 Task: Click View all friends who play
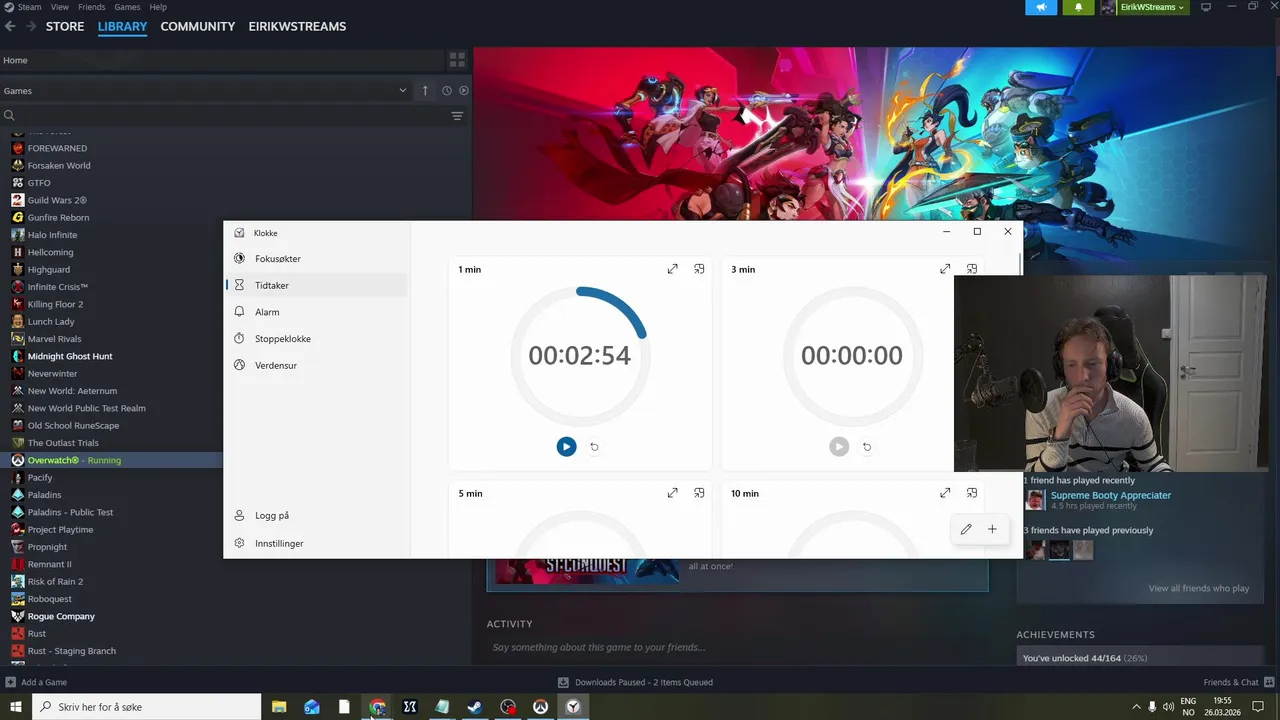[x=1198, y=588]
